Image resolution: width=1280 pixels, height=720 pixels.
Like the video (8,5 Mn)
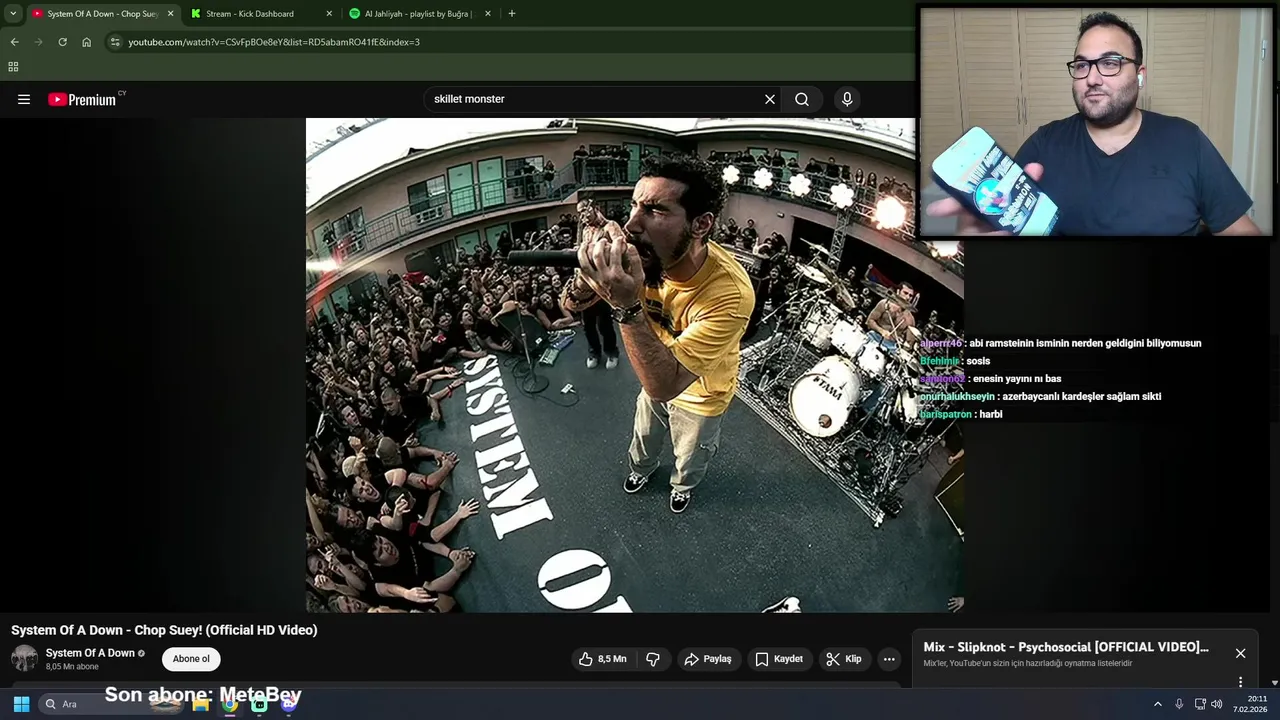[x=603, y=659]
